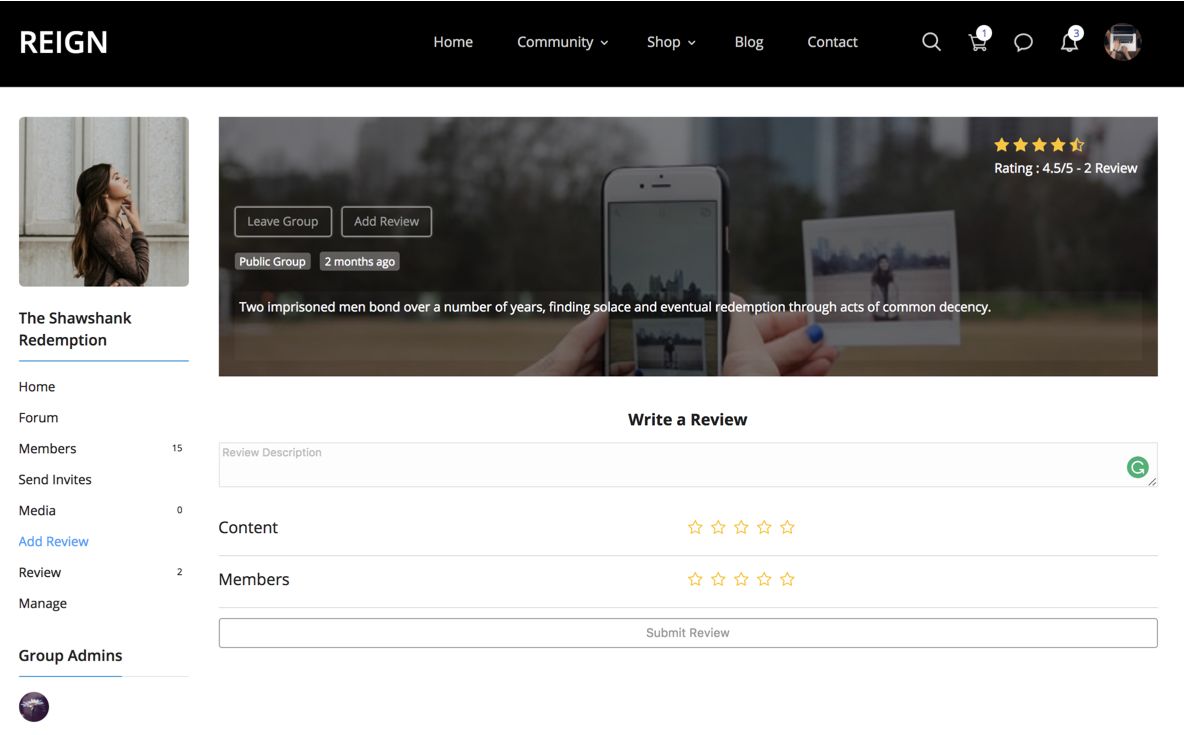
Task: Click the Review count 2
Action: [179, 572]
